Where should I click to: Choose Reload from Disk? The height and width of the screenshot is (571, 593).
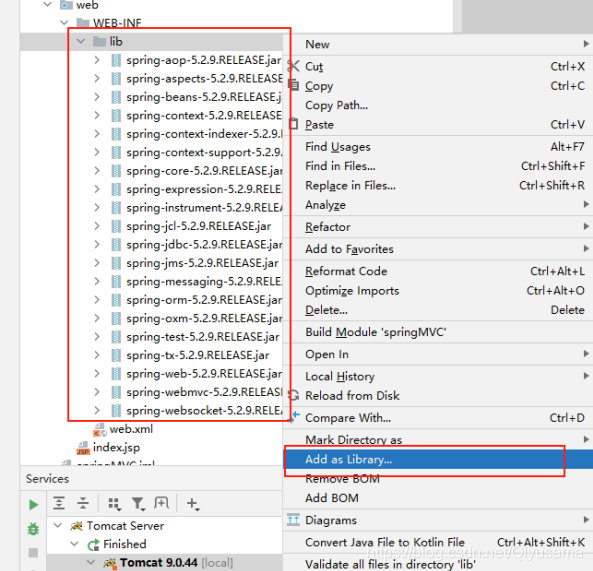[x=438, y=396]
